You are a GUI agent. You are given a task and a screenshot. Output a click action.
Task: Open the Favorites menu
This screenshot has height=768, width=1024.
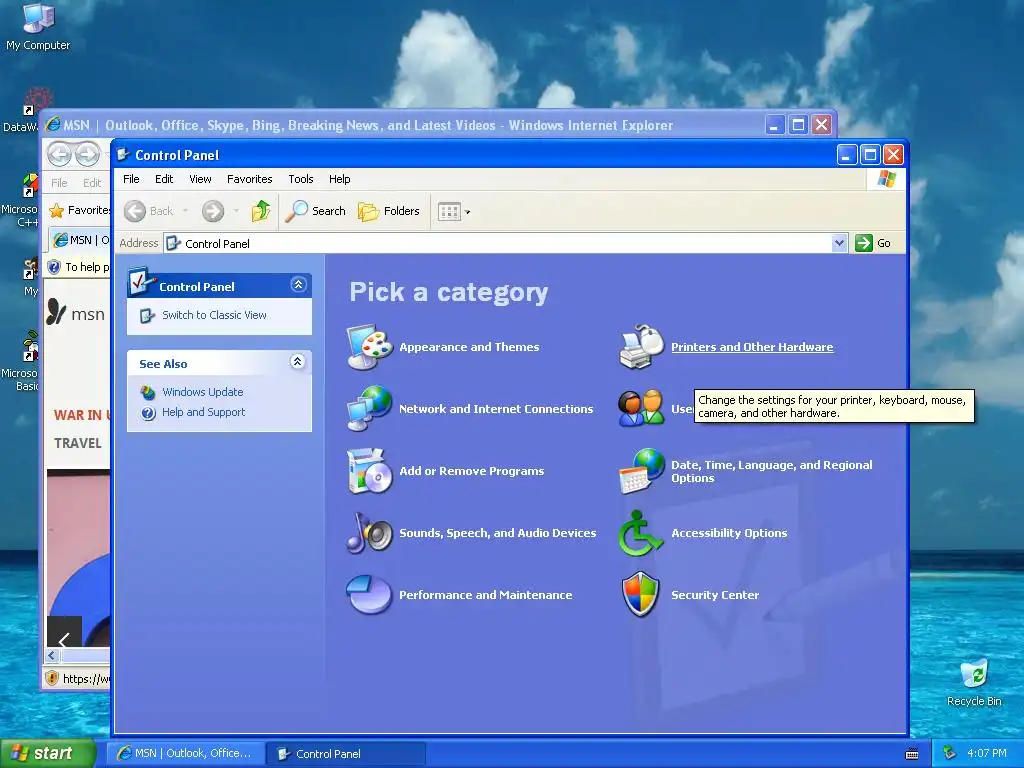point(249,179)
